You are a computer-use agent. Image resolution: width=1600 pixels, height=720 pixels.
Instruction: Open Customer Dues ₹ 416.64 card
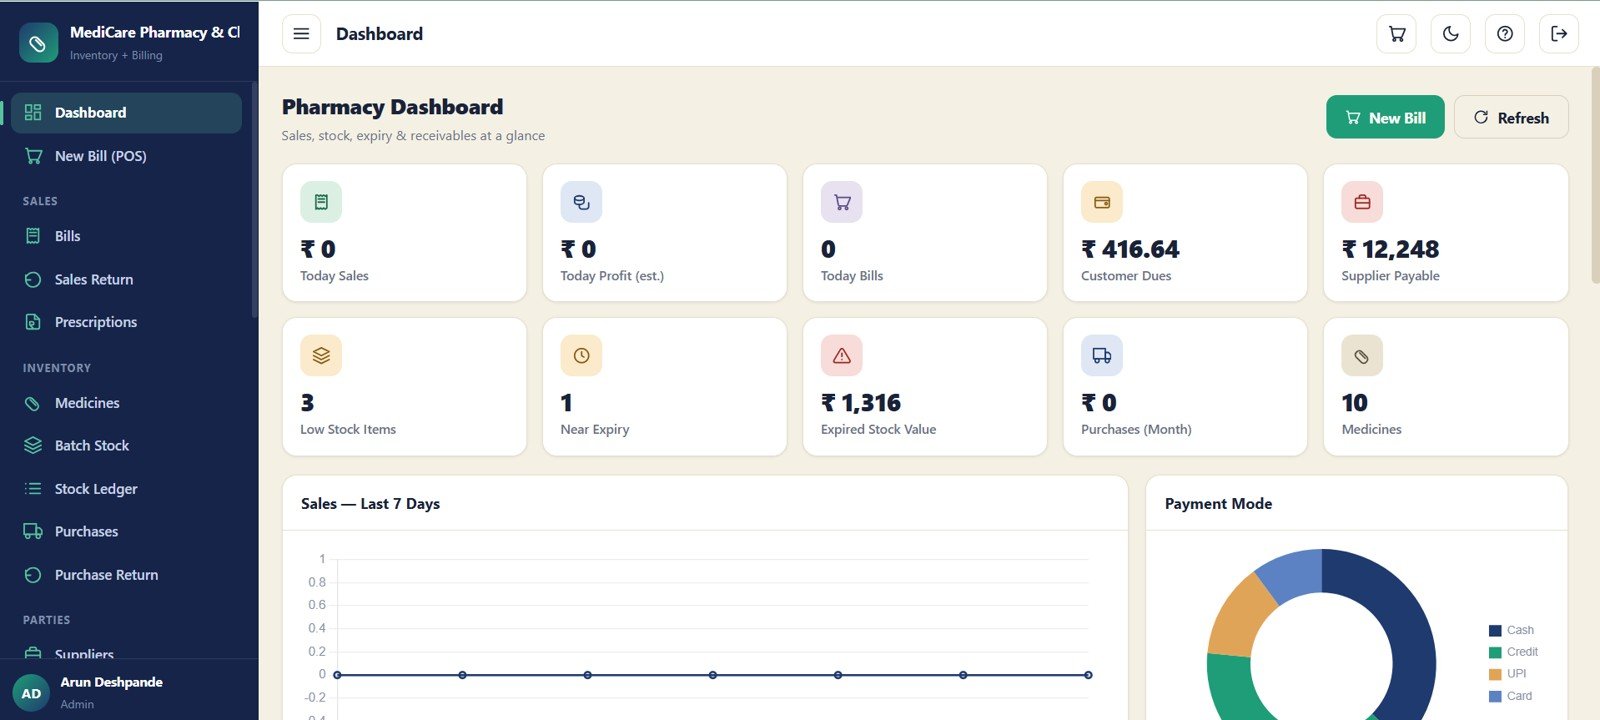click(x=1185, y=233)
